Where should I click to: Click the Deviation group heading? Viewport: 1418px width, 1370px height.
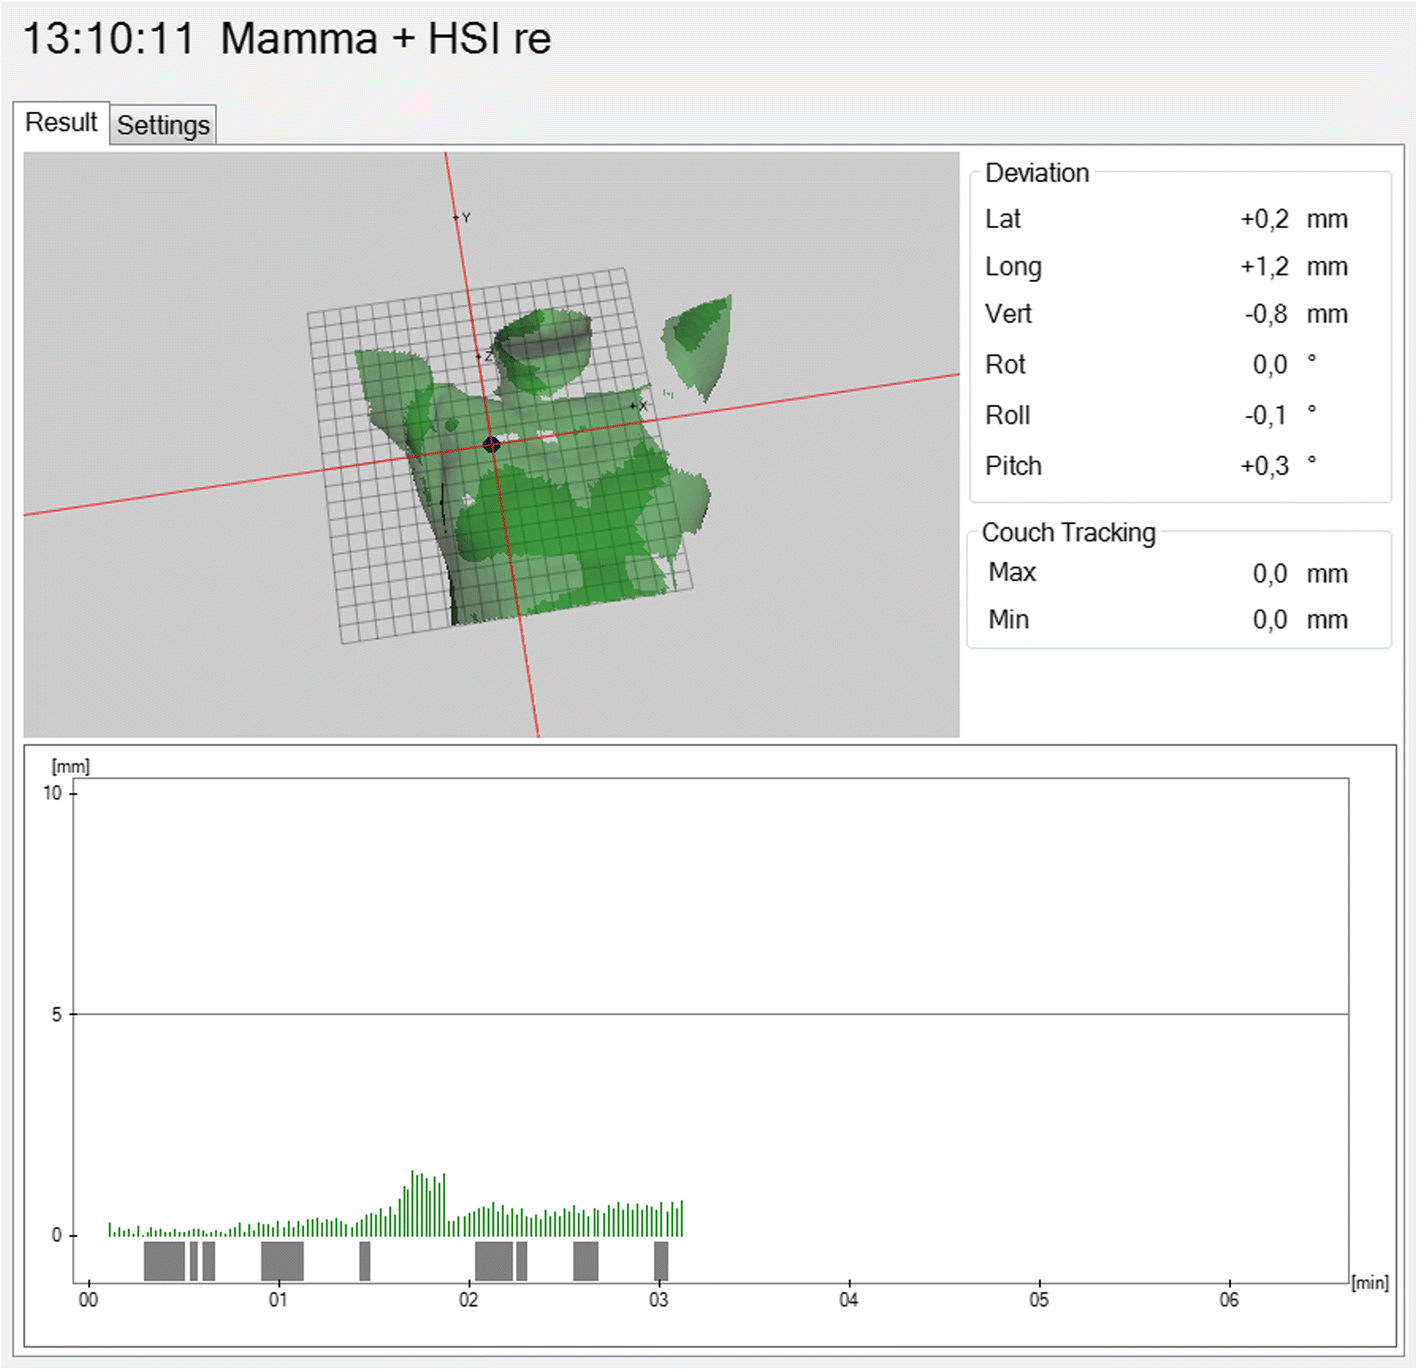point(1037,173)
